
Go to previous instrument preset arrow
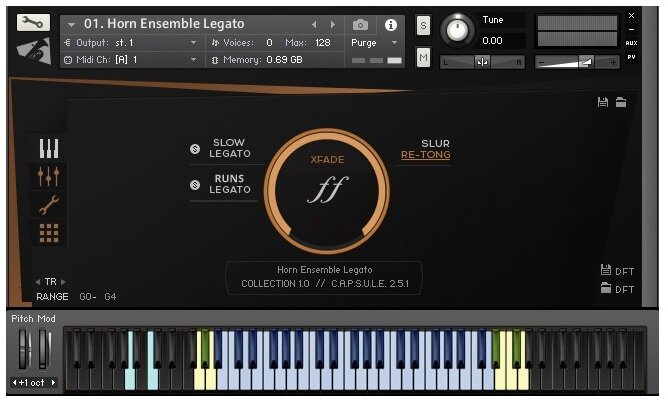tap(314, 25)
